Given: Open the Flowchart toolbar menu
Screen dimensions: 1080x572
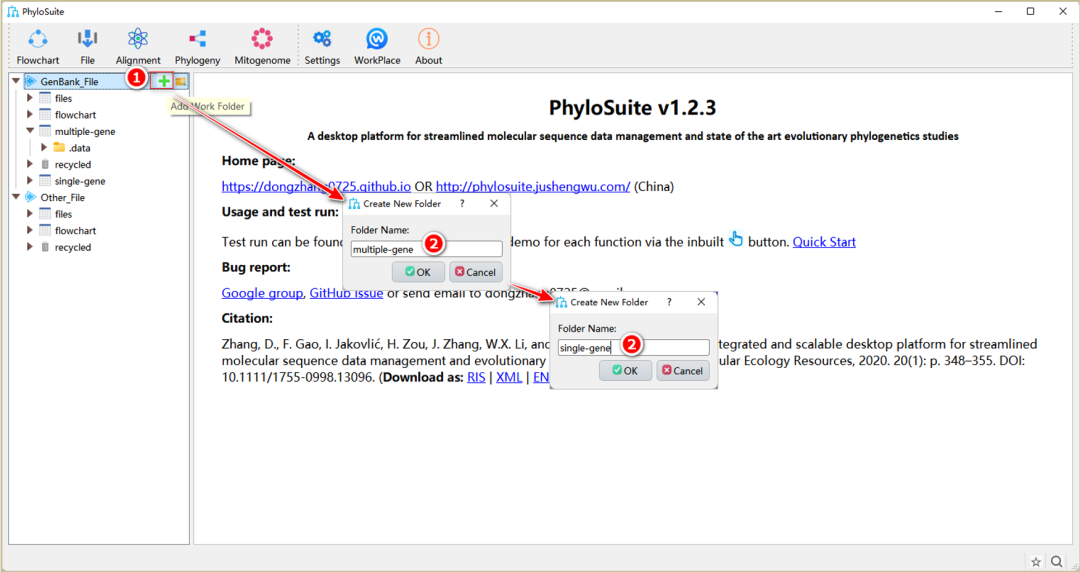Looking at the screenshot, I should [38, 47].
